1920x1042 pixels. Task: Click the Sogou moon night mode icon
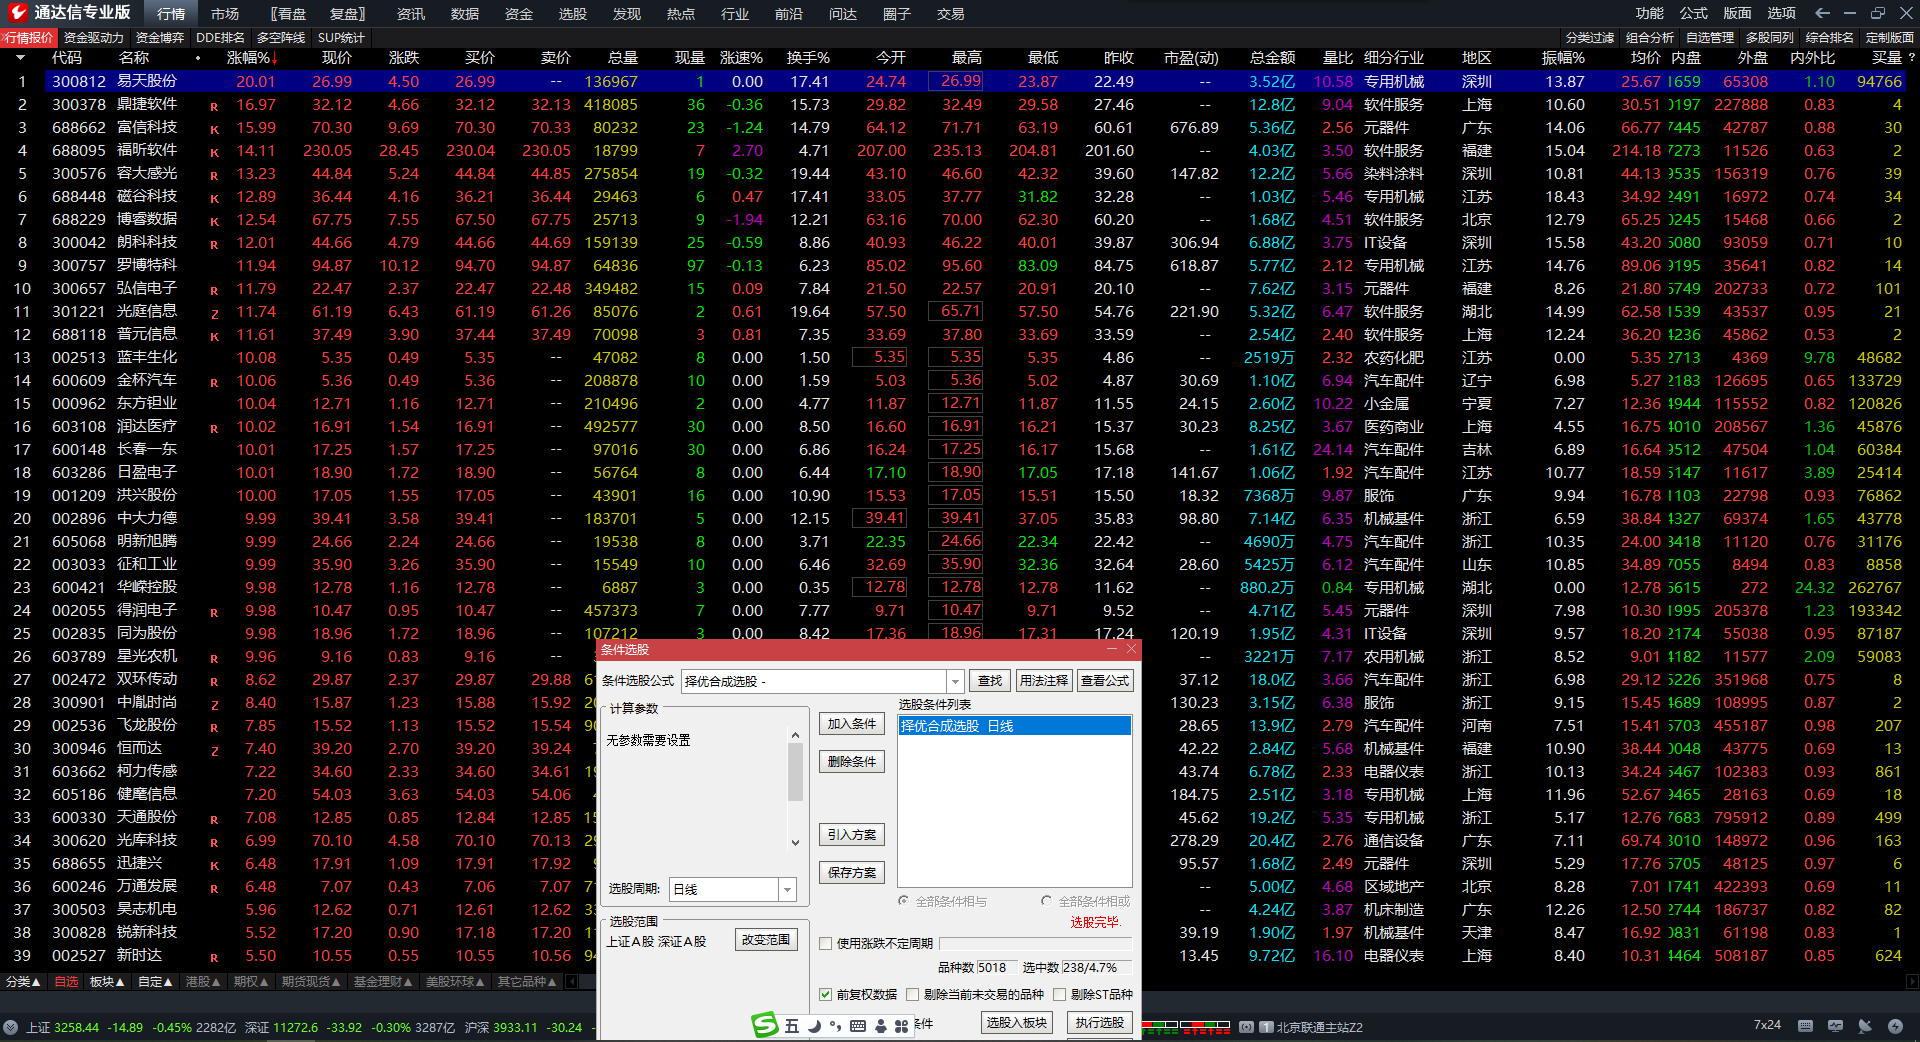[x=814, y=1025]
